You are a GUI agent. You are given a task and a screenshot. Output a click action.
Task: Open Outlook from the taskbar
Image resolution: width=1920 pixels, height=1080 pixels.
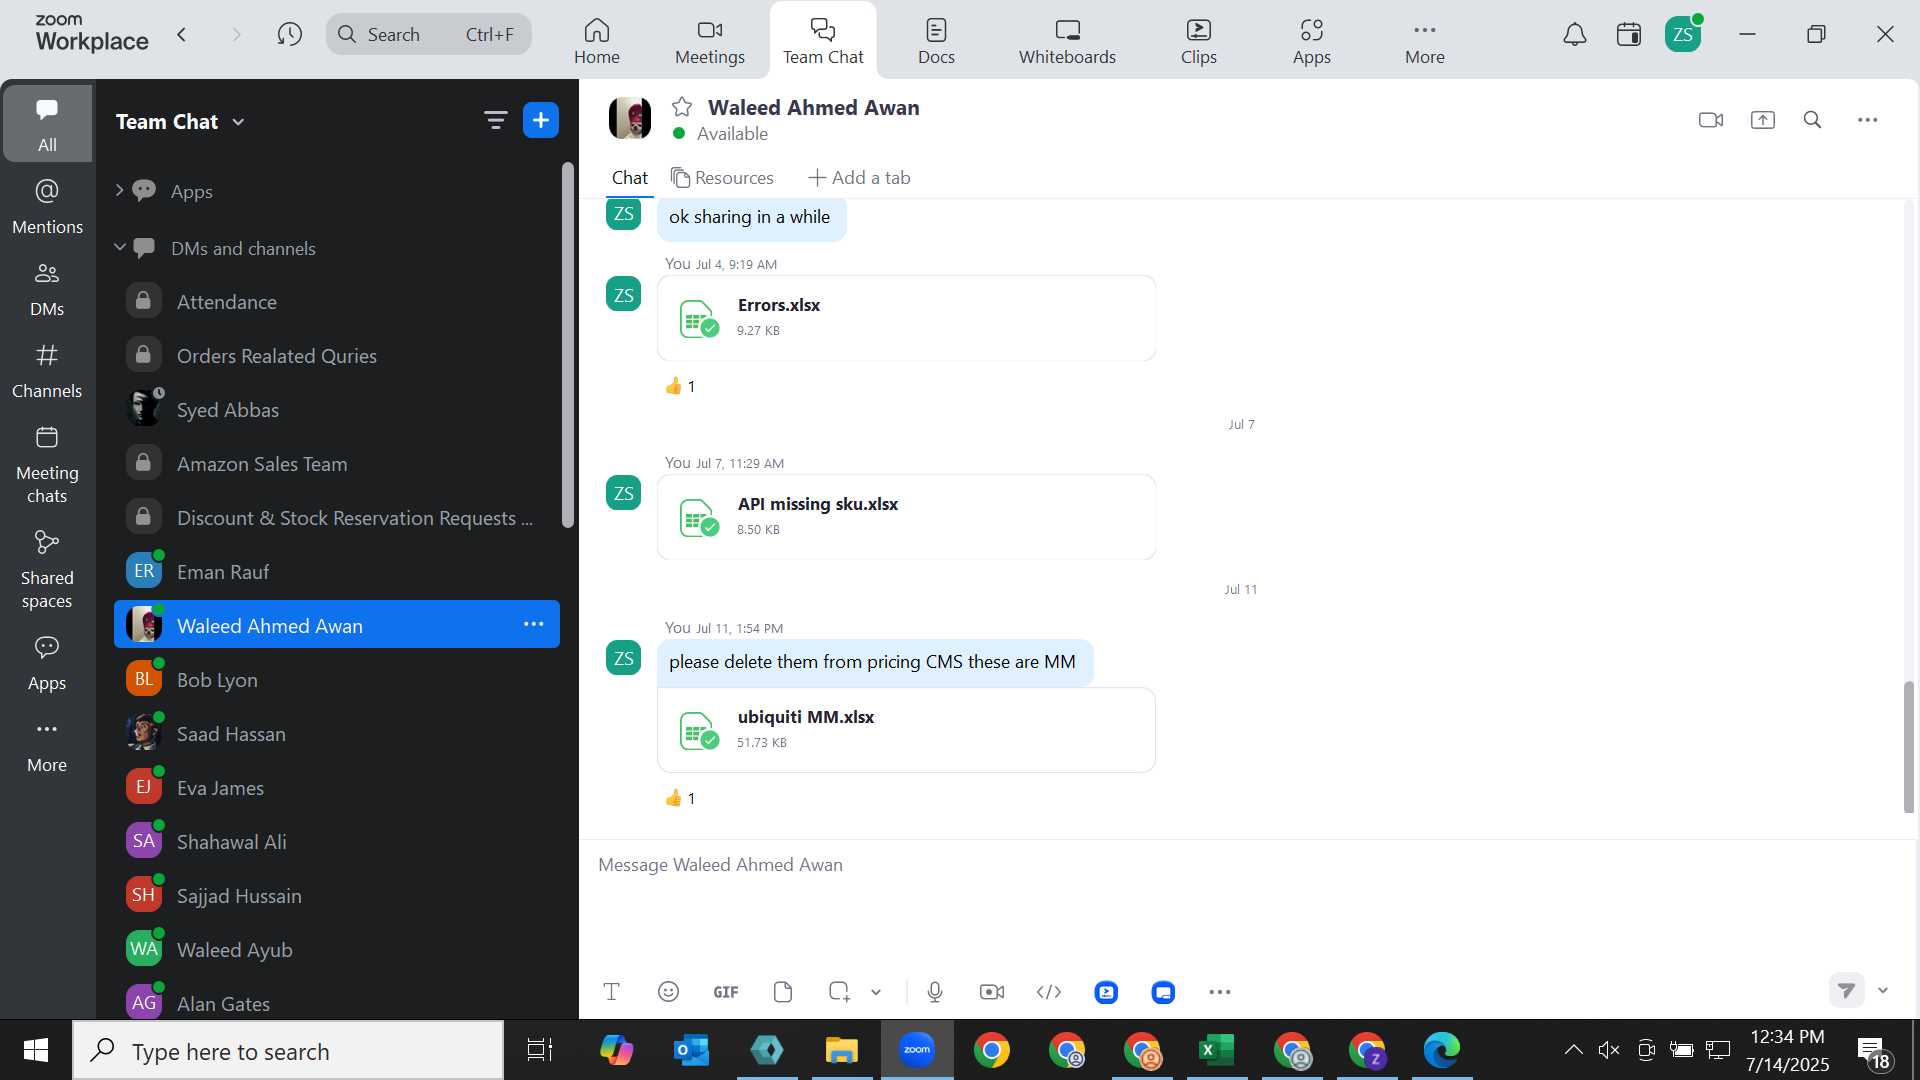point(692,1050)
